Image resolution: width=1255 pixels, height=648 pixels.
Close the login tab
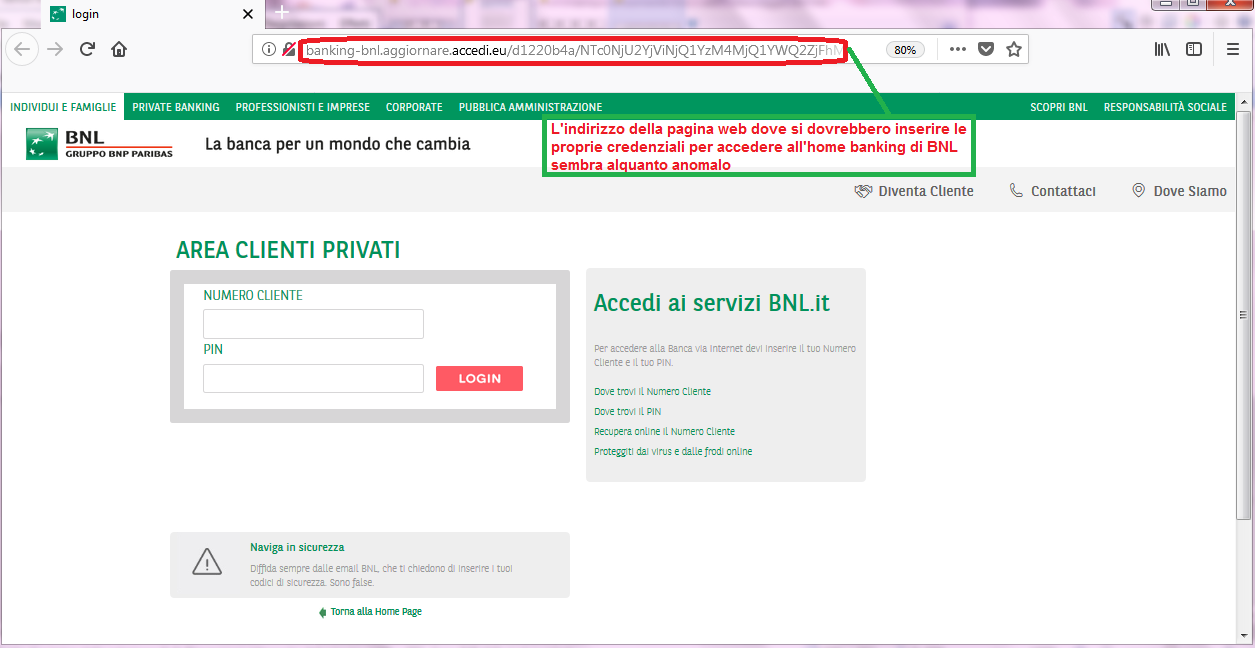click(x=248, y=14)
